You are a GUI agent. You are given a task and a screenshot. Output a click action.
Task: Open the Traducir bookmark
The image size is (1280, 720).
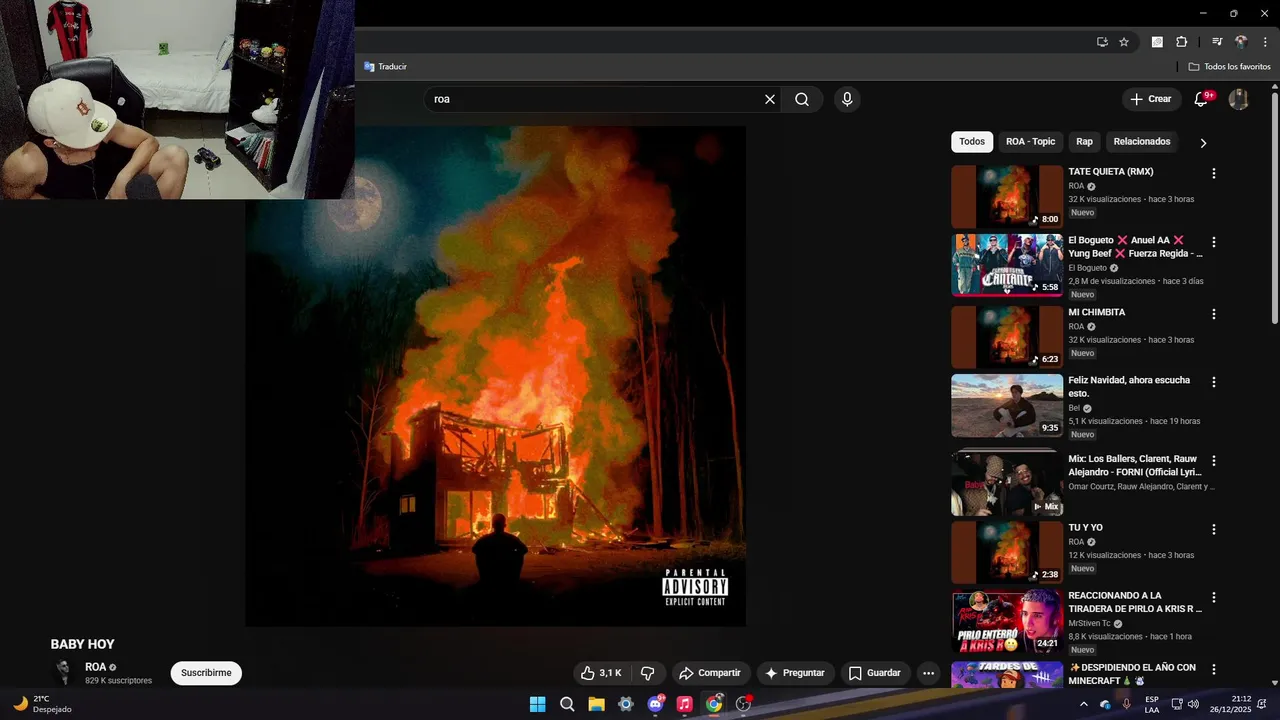pyautogui.click(x=385, y=67)
